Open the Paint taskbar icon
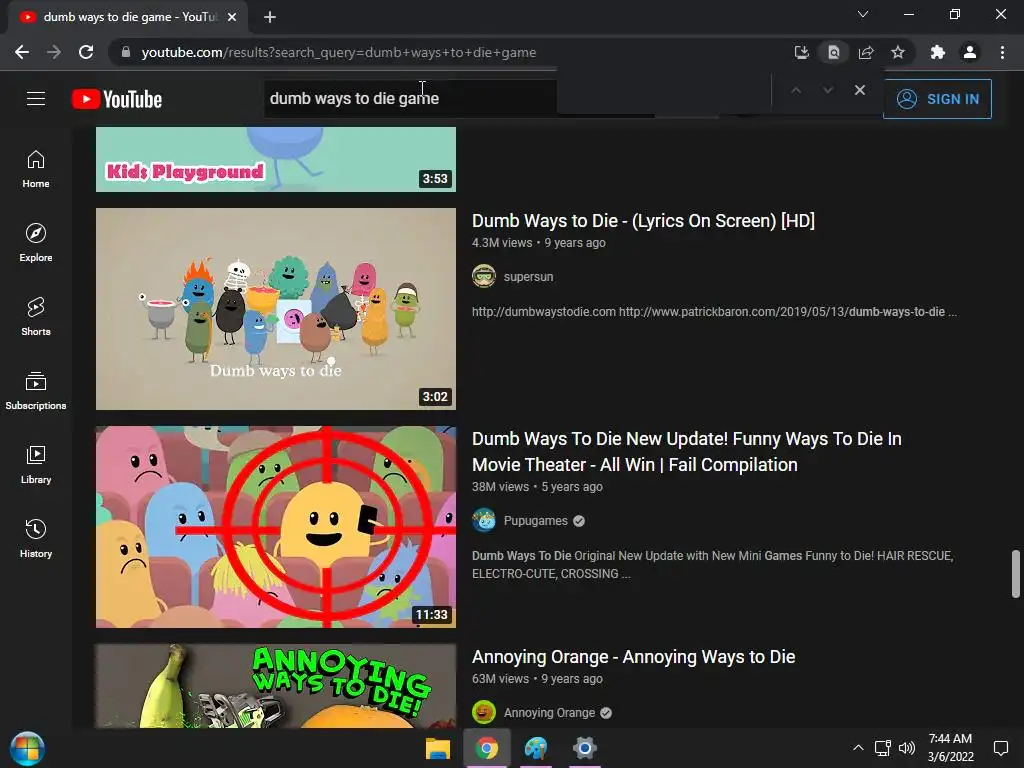The width and height of the screenshot is (1024, 768). 536,748
